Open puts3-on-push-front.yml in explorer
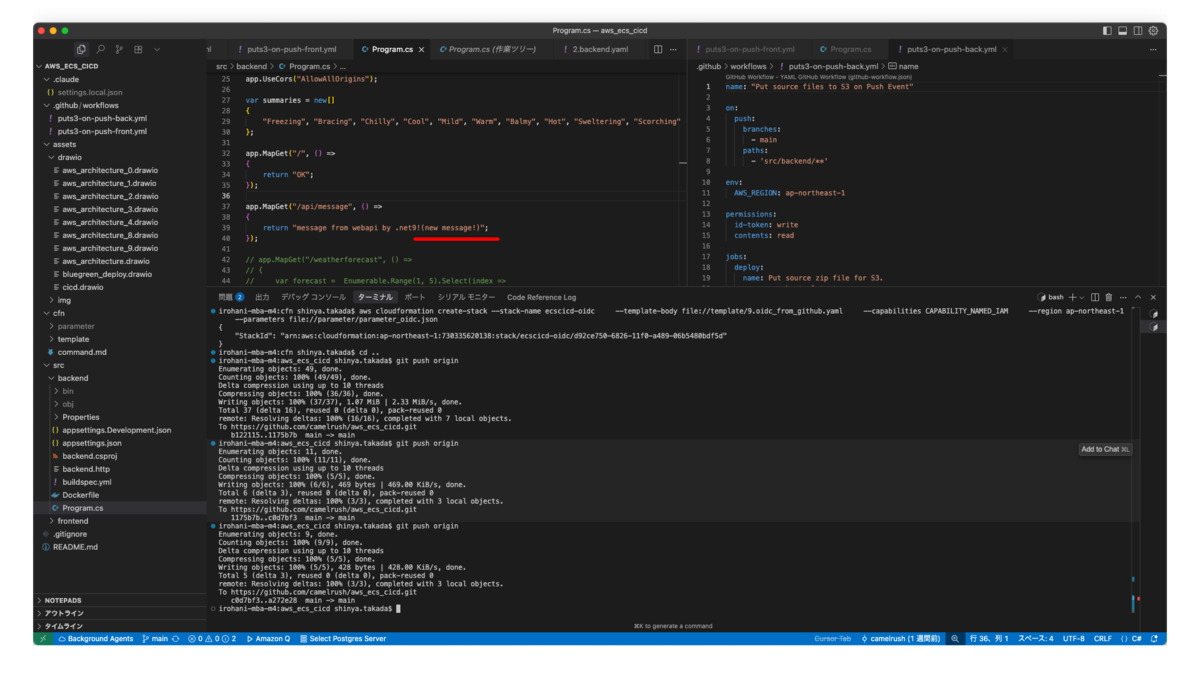 (119, 131)
